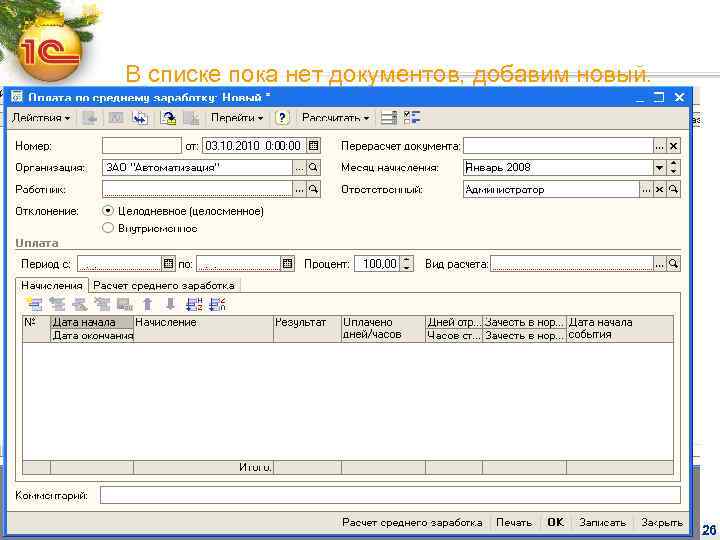Click magnifier icon for Ответственный field

point(674,189)
